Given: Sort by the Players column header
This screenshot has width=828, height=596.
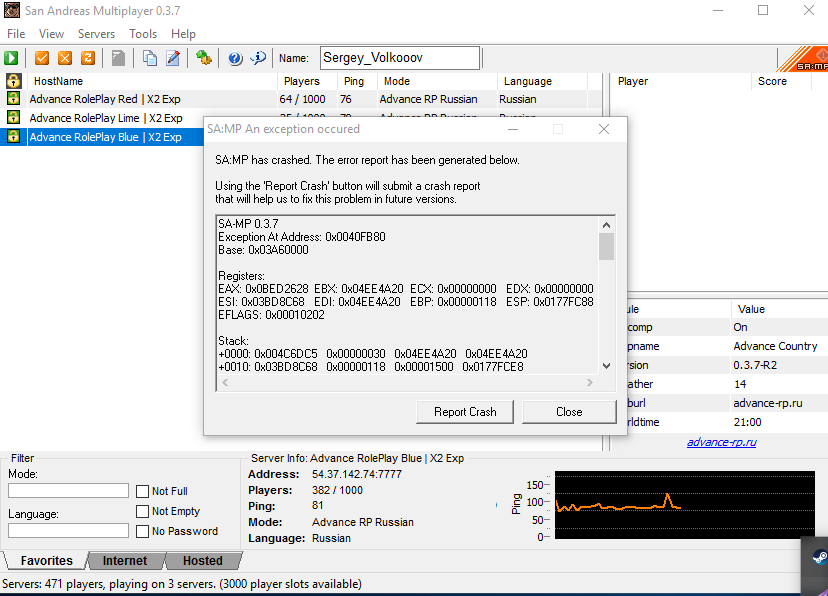Looking at the screenshot, I should tap(308, 81).
